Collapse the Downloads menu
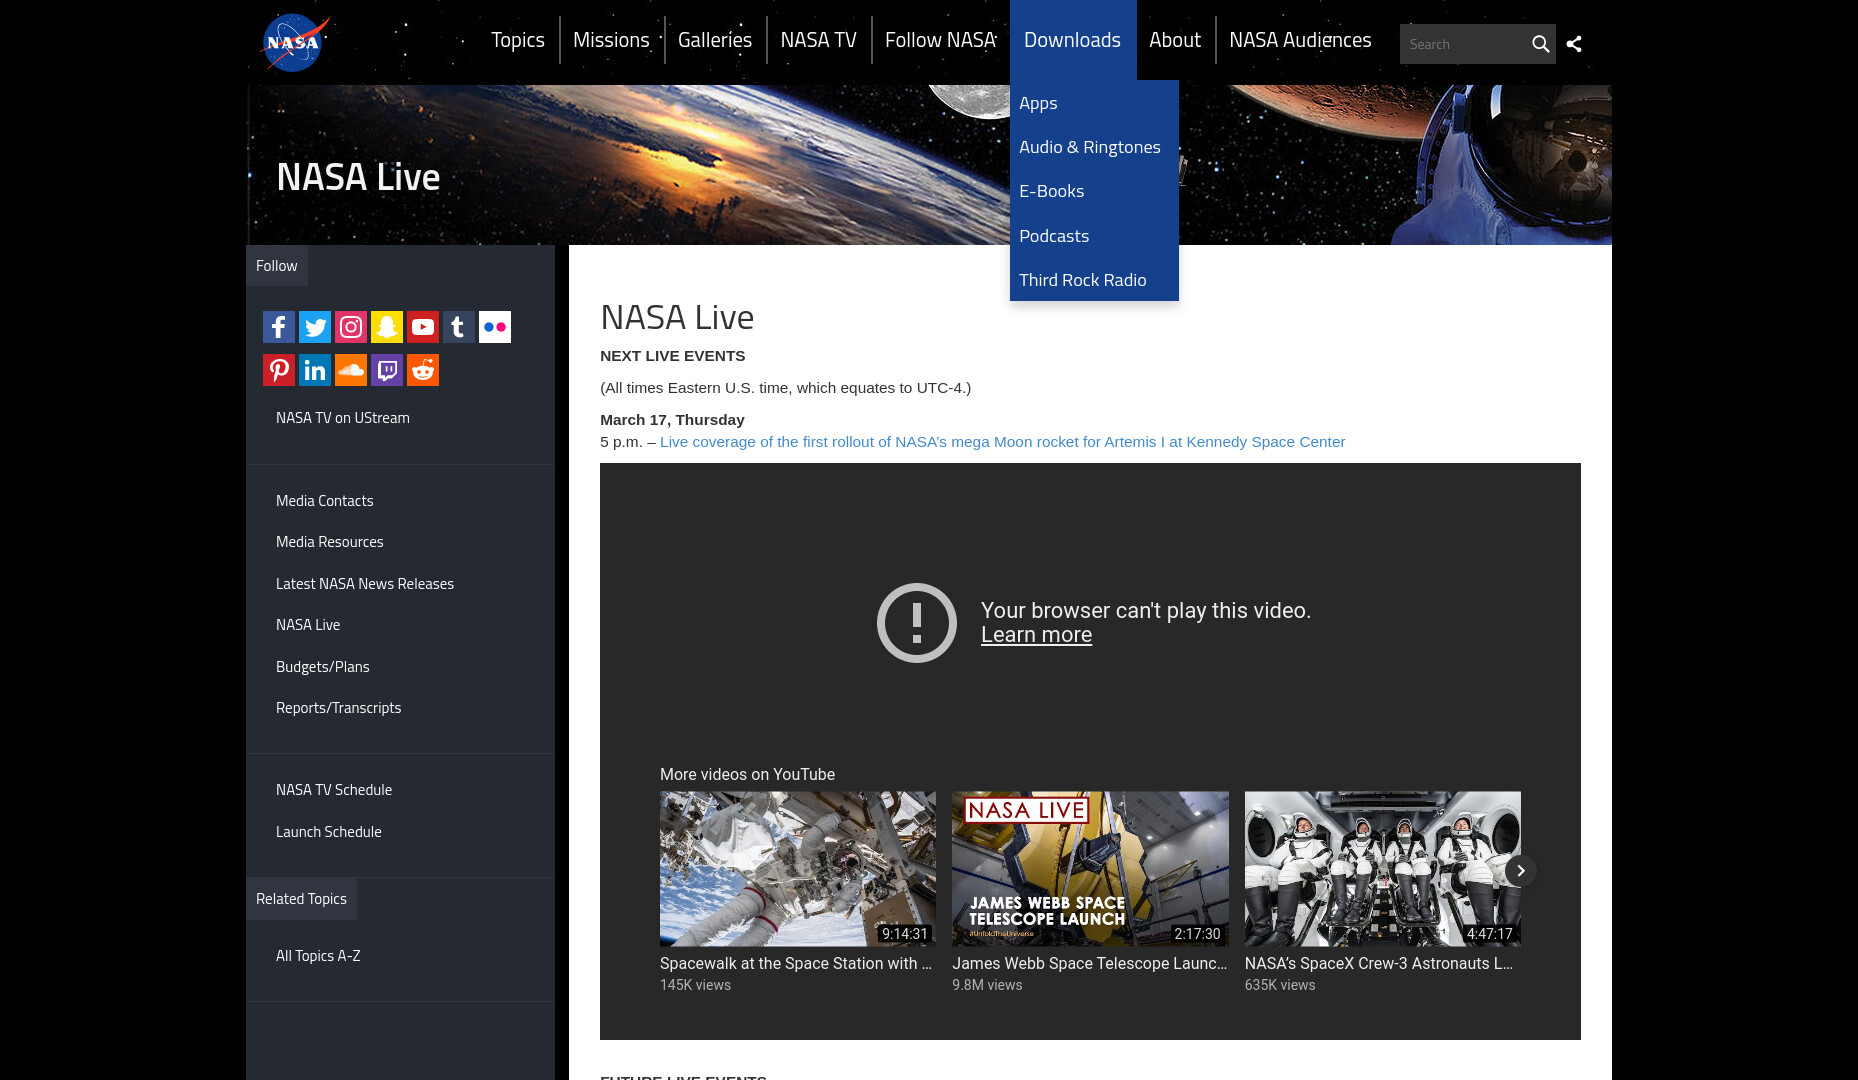 coord(1072,40)
